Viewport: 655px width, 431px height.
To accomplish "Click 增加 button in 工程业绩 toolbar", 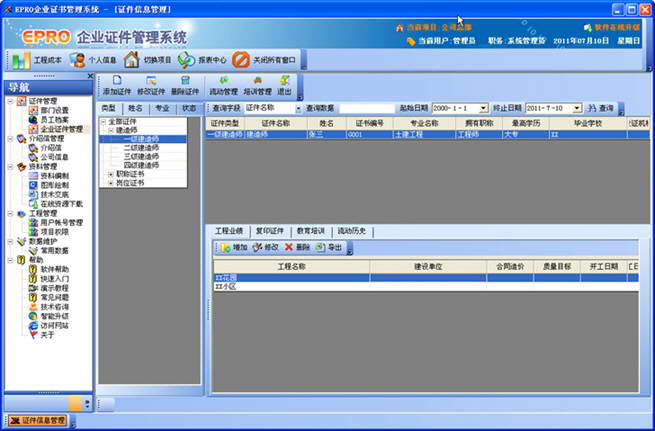I will 234,247.
